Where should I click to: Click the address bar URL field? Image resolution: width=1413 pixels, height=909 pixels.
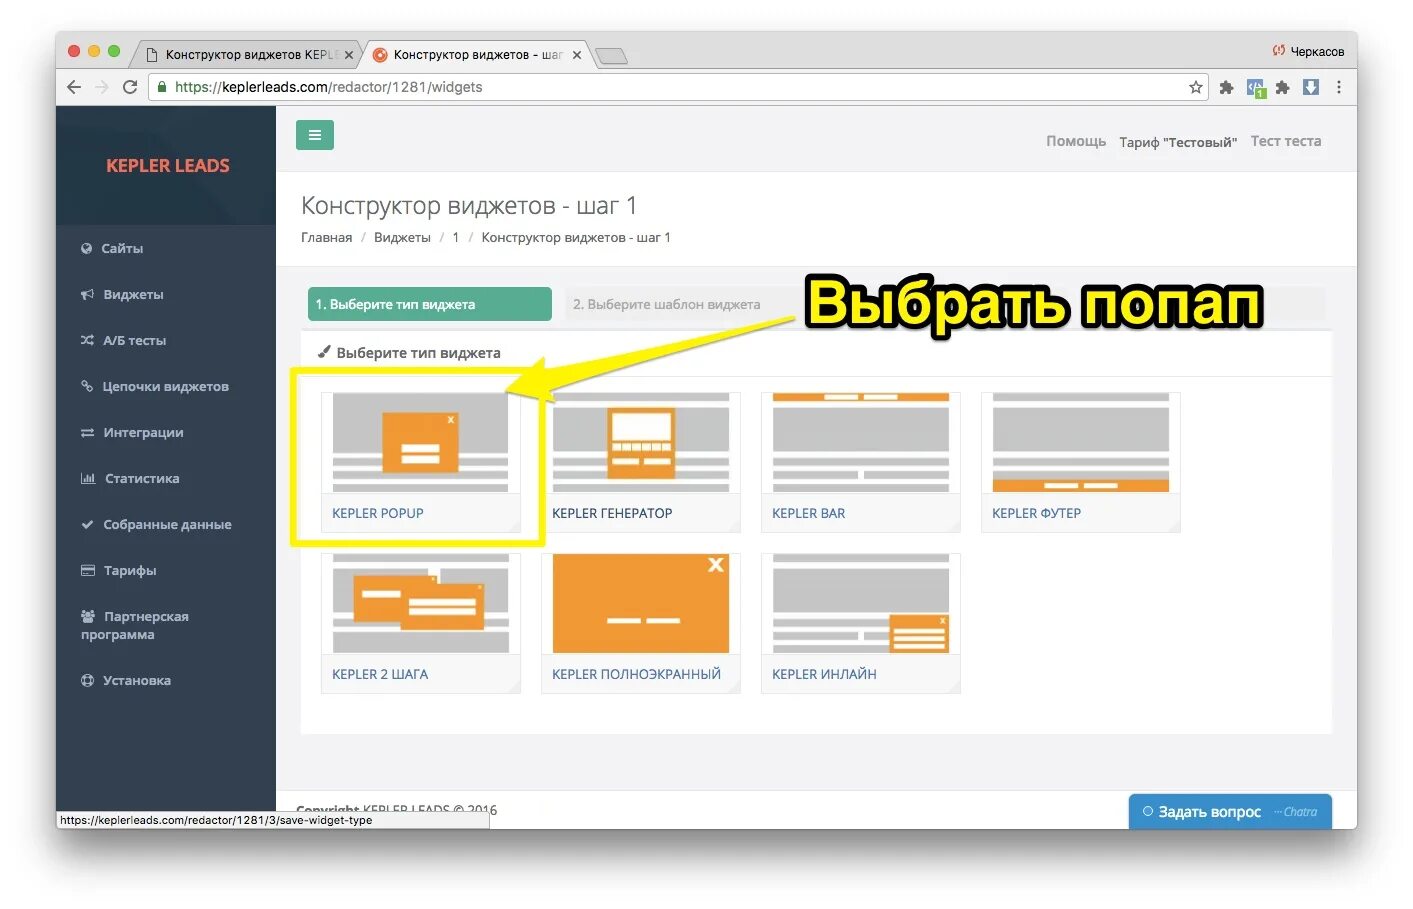678,87
